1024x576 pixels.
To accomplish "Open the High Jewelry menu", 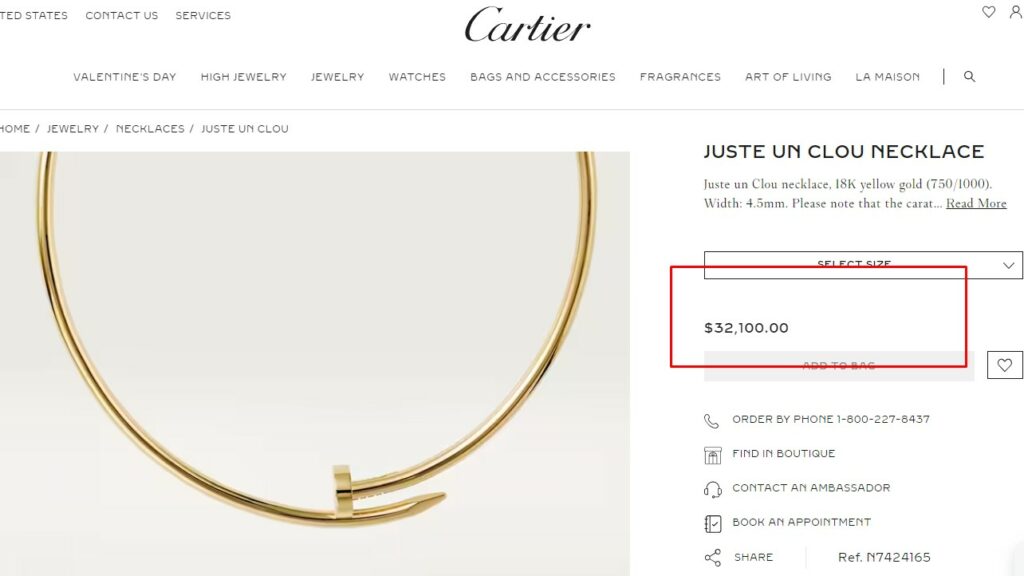I will (x=244, y=77).
